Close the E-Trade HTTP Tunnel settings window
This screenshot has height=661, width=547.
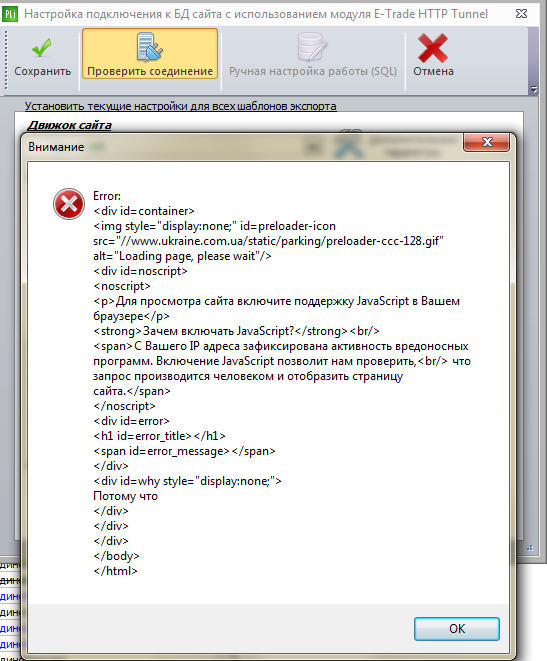521,14
